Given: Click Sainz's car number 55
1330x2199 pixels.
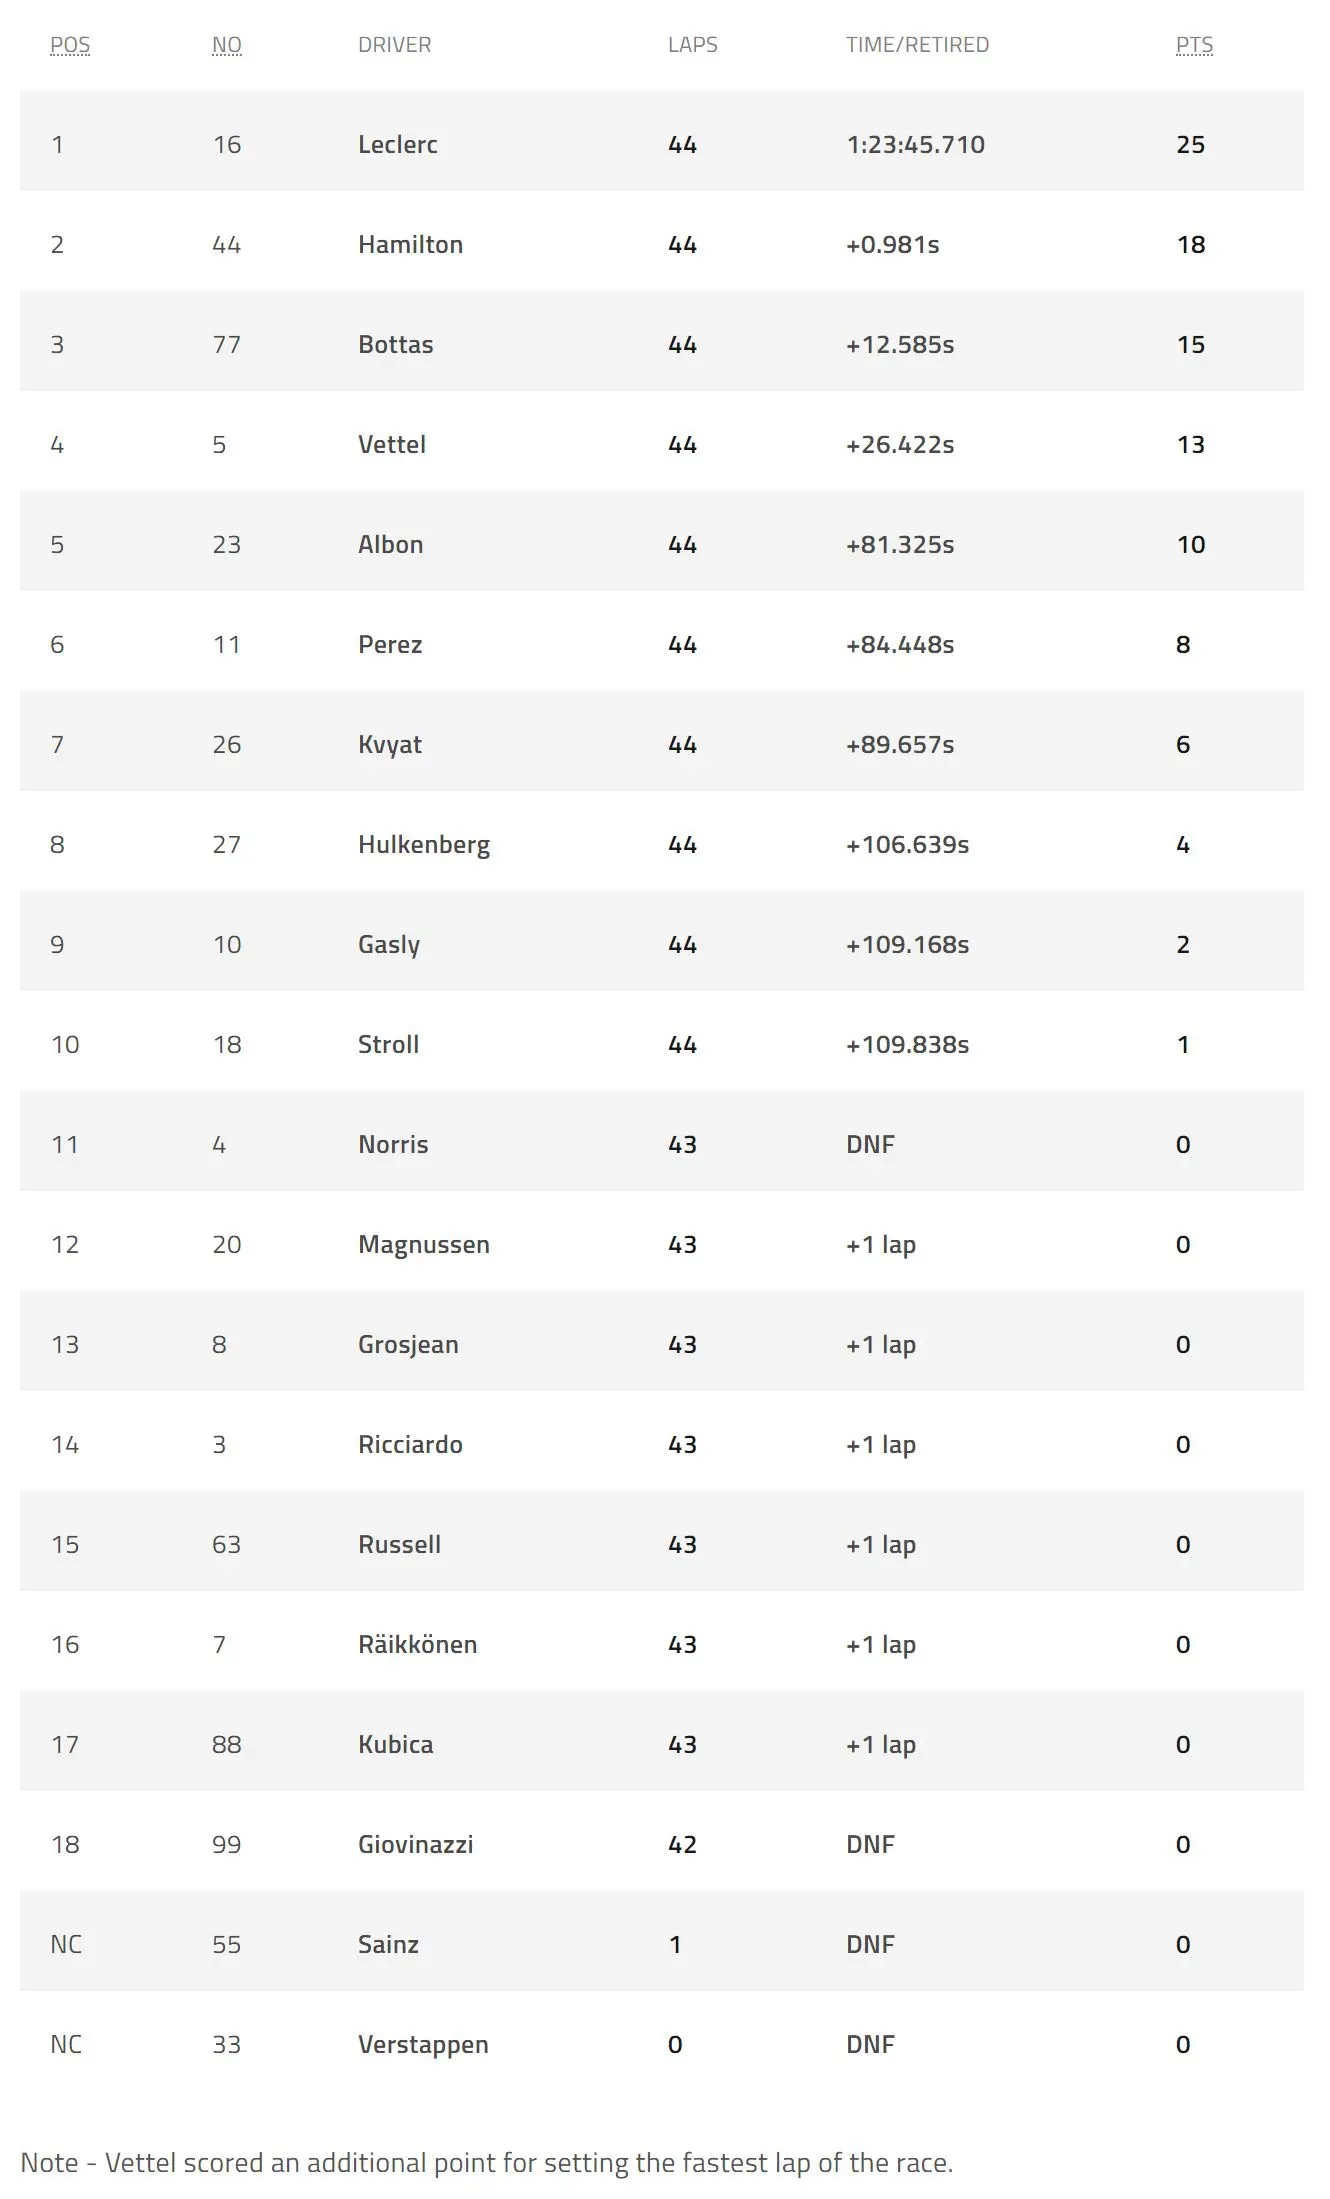Looking at the screenshot, I should pos(227,1945).
